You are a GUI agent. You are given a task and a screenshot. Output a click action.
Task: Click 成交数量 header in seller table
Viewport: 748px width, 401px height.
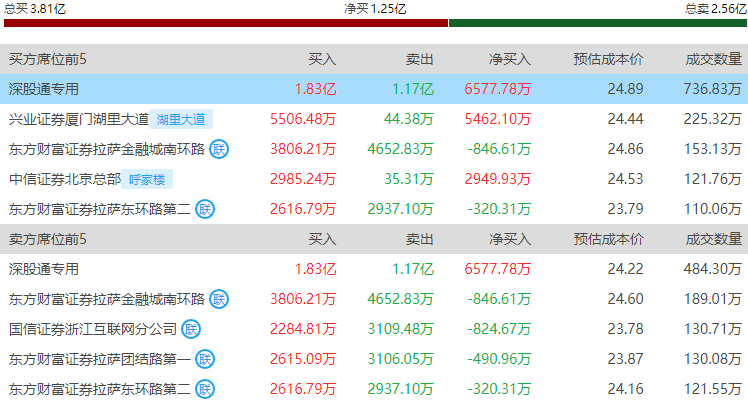pyautogui.click(x=714, y=239)
